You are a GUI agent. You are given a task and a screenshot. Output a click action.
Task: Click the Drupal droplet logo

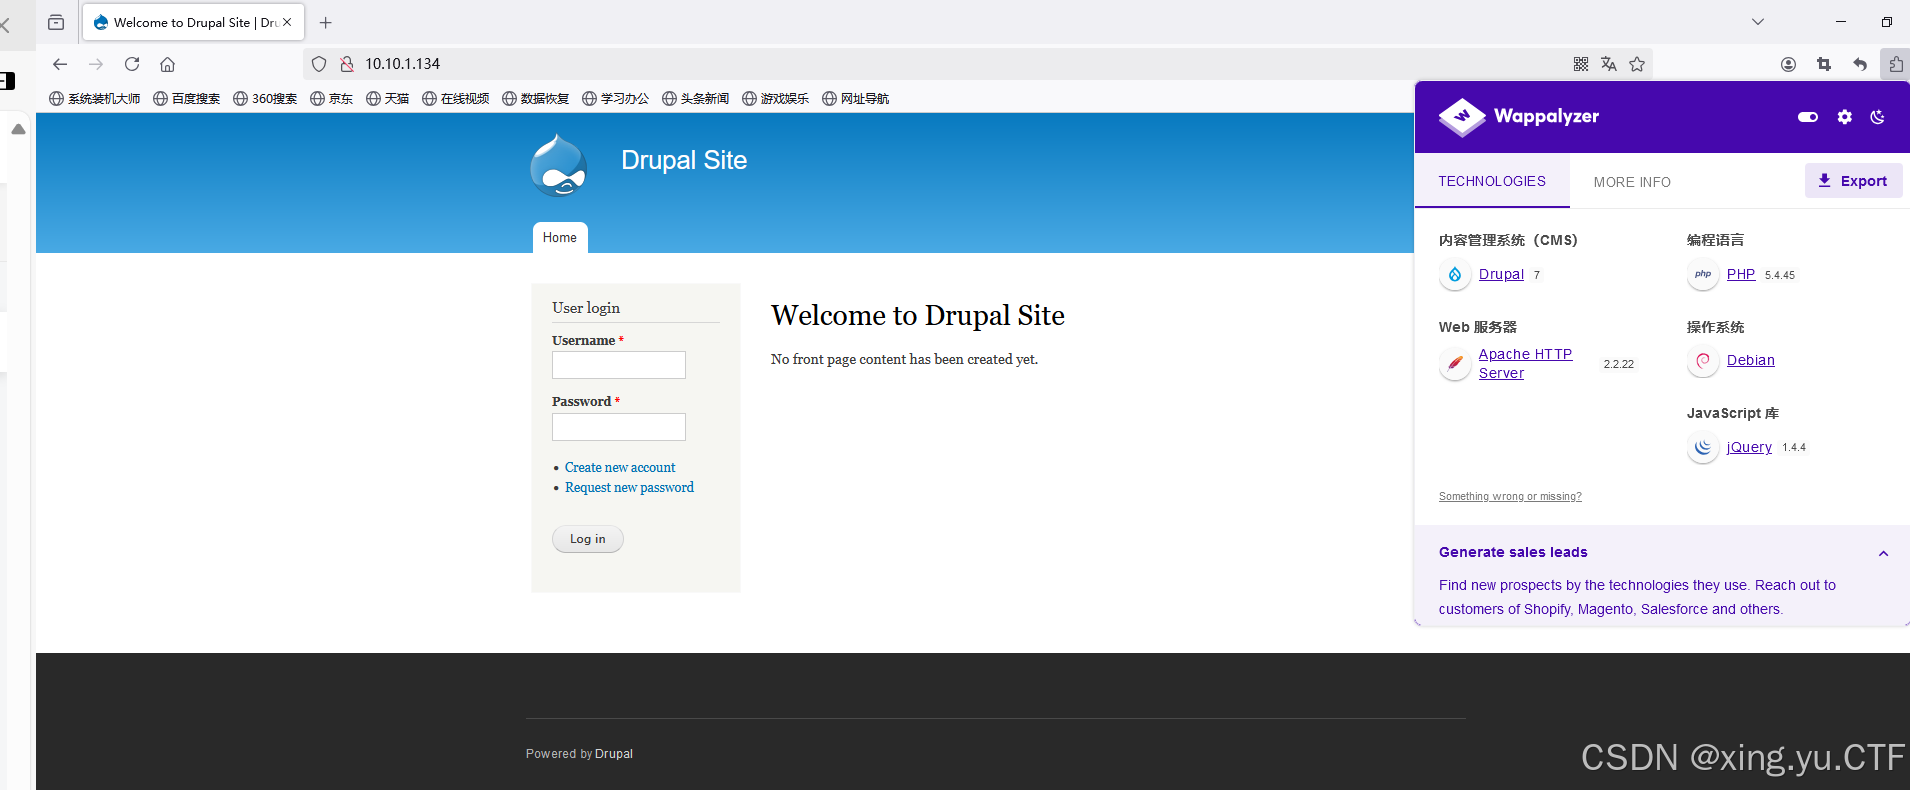[x=559, y=166]
